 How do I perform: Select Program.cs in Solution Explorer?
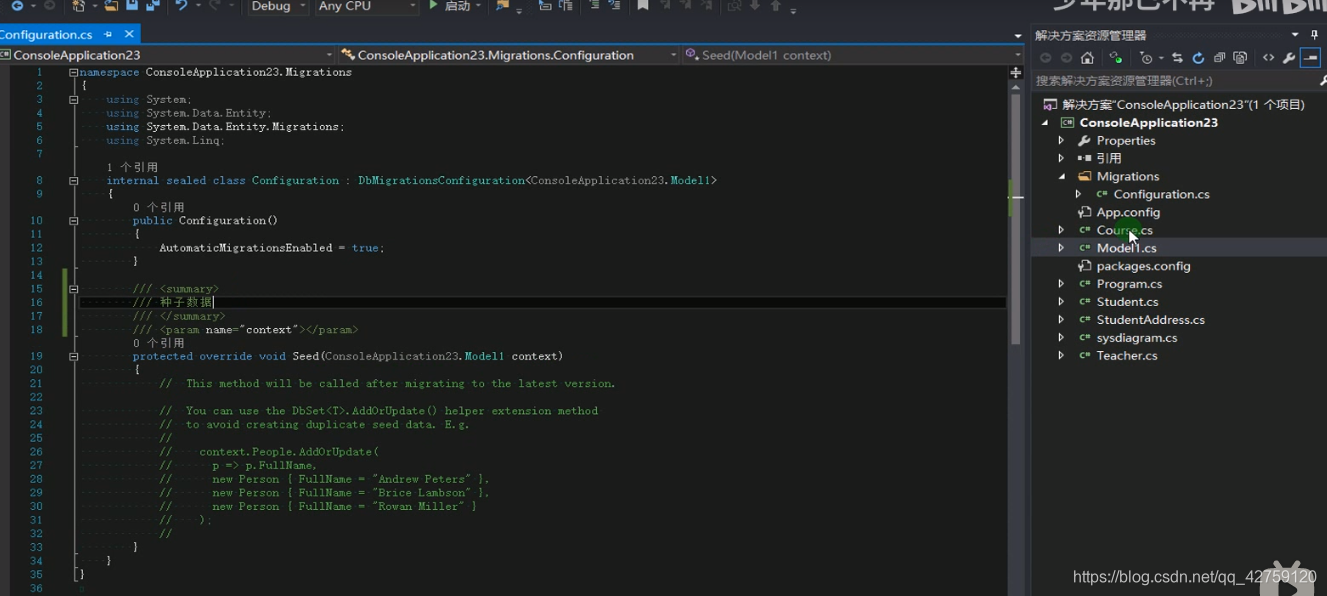(1129, 285)
